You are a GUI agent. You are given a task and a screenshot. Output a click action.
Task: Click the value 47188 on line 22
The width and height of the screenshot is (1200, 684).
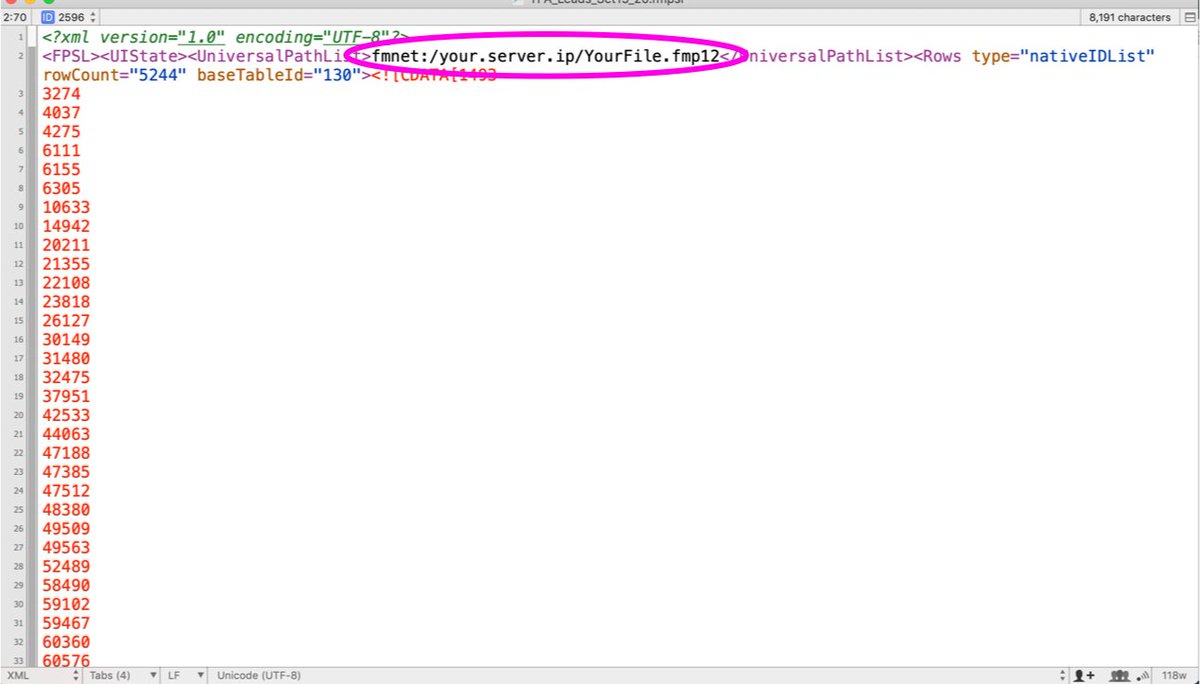click(x=67, y=453)
